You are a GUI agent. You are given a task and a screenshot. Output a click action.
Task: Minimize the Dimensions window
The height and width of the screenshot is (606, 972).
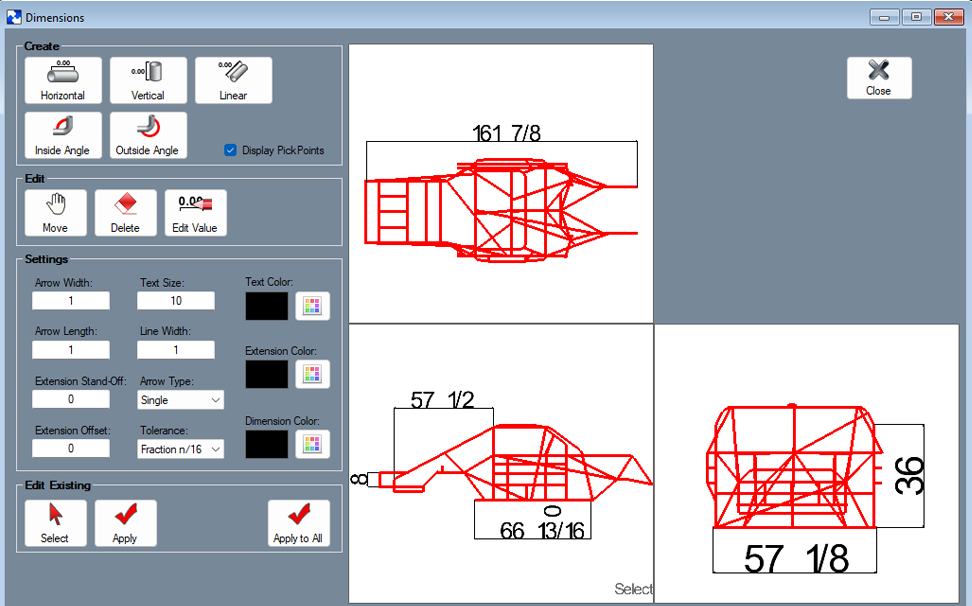point(884,17)
